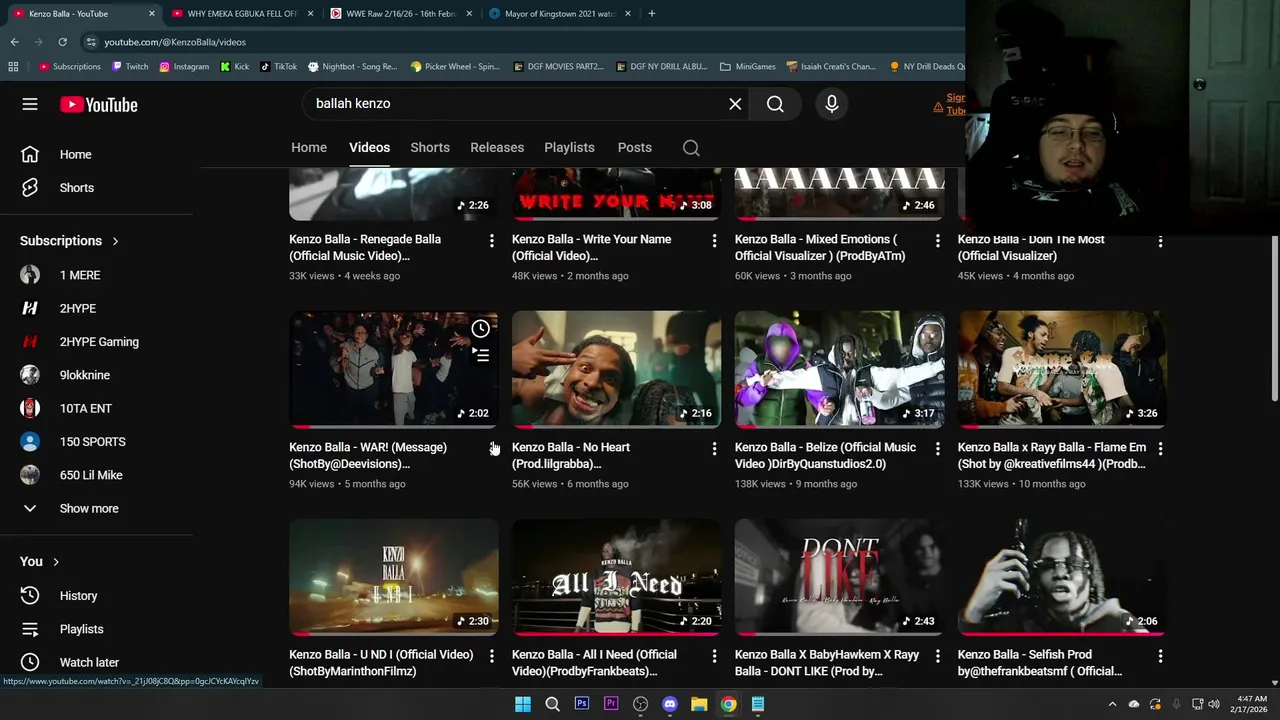Image resolution: width=1280 pixels, height=720 pixels.
Task: Open Photoshop from the taskbar
Action: pyautogui.click(x=582, y=704)
